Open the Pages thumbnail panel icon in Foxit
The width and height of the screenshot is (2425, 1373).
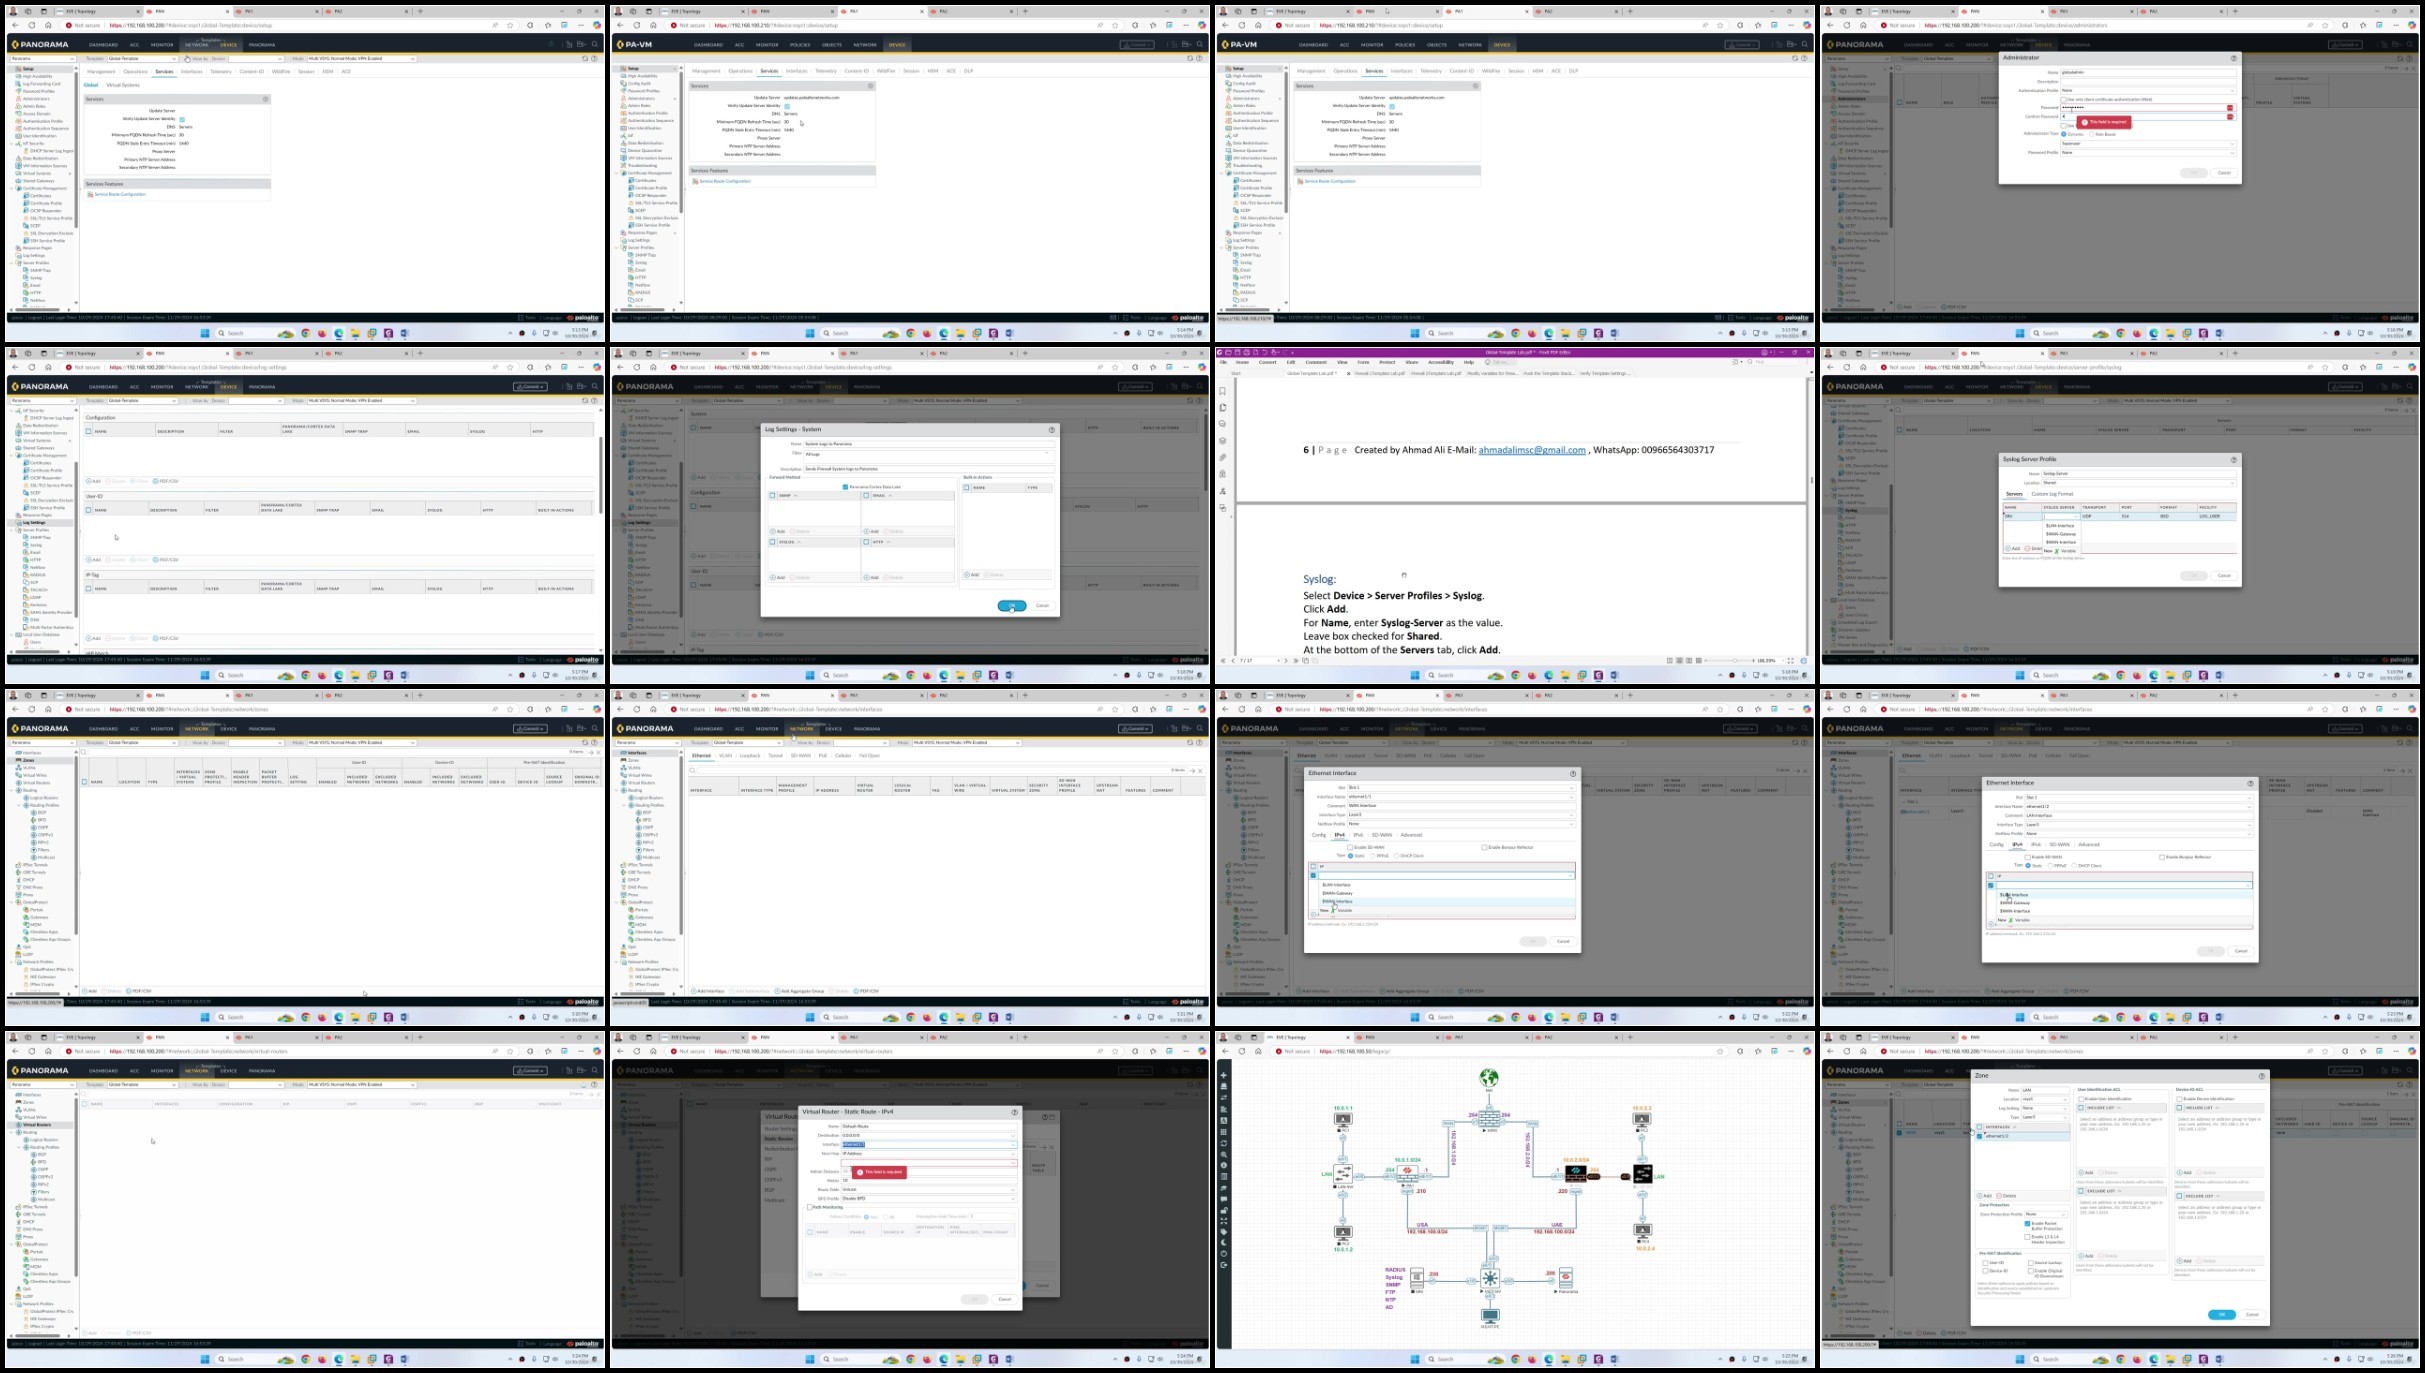coord(1222,408)
